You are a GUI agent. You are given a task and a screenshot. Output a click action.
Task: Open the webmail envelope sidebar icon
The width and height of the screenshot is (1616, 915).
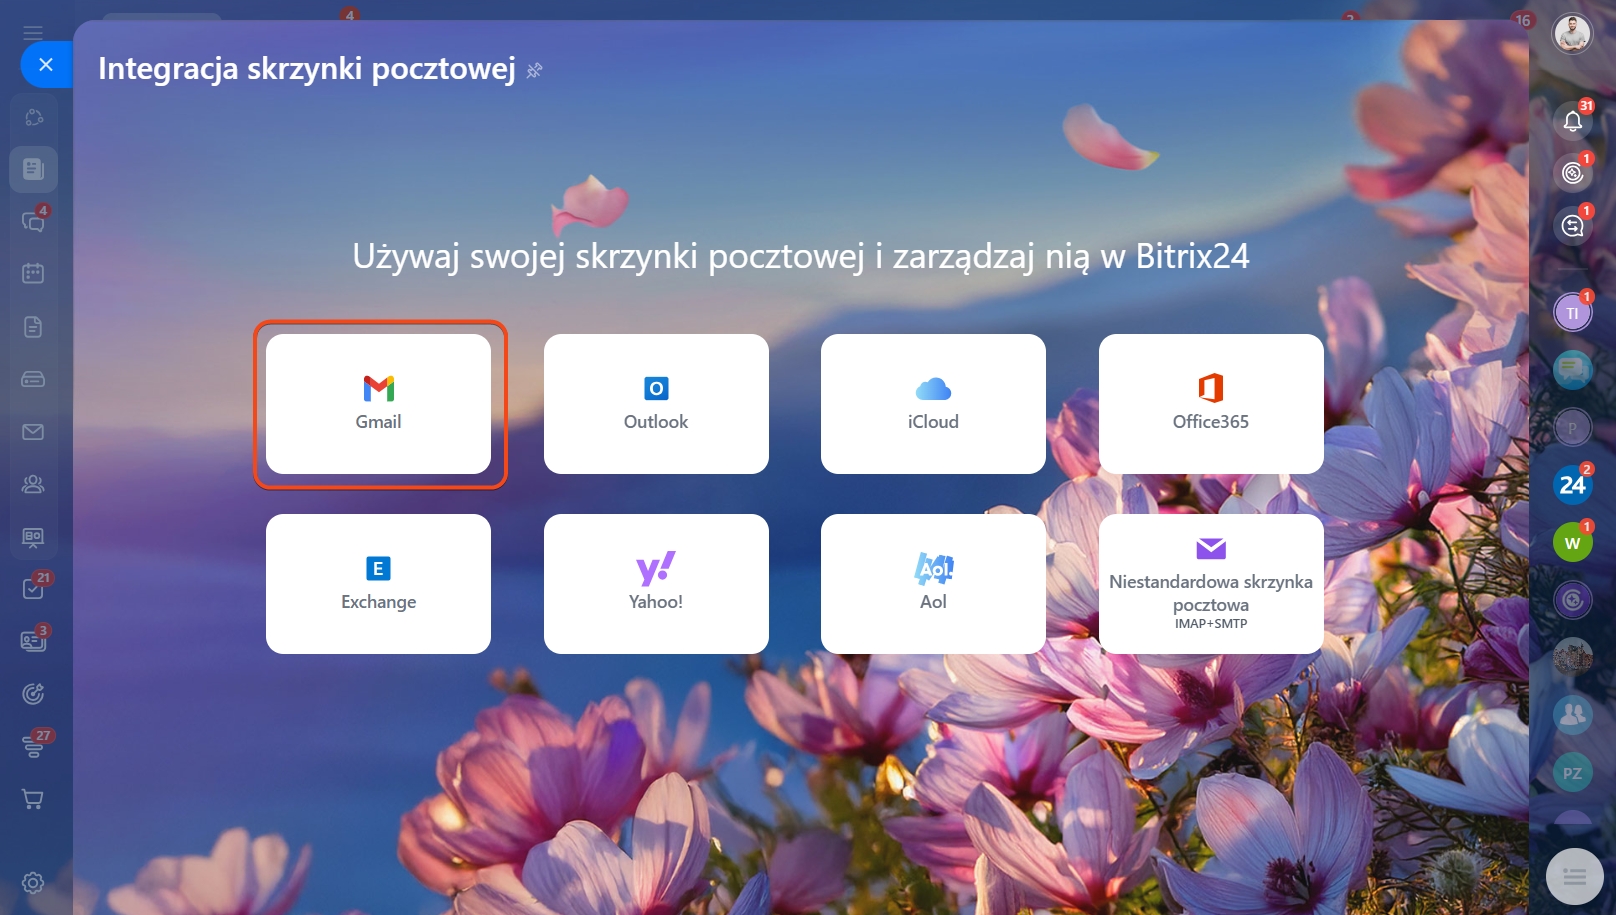tap(33, 432)
